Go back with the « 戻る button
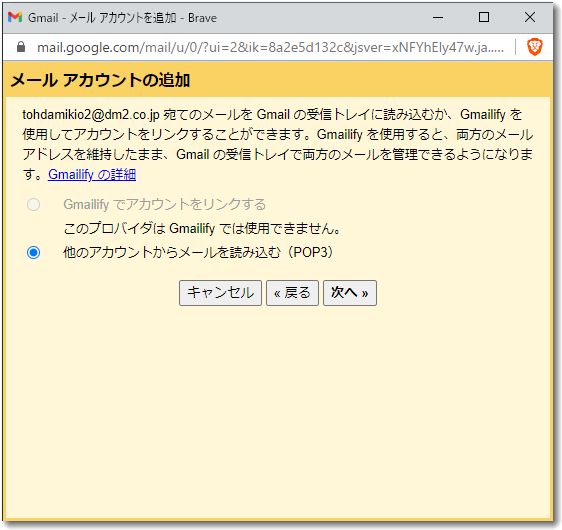562x530 pixels. (x=292, y=293)
